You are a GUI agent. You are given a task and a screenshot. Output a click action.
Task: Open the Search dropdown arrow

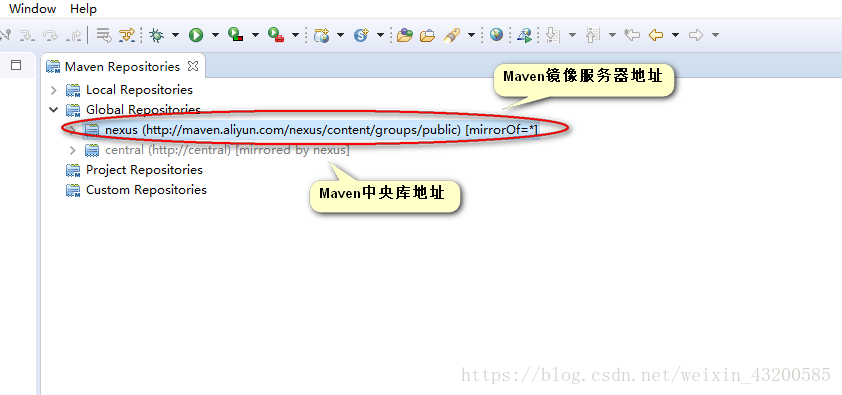coord(471,35)
